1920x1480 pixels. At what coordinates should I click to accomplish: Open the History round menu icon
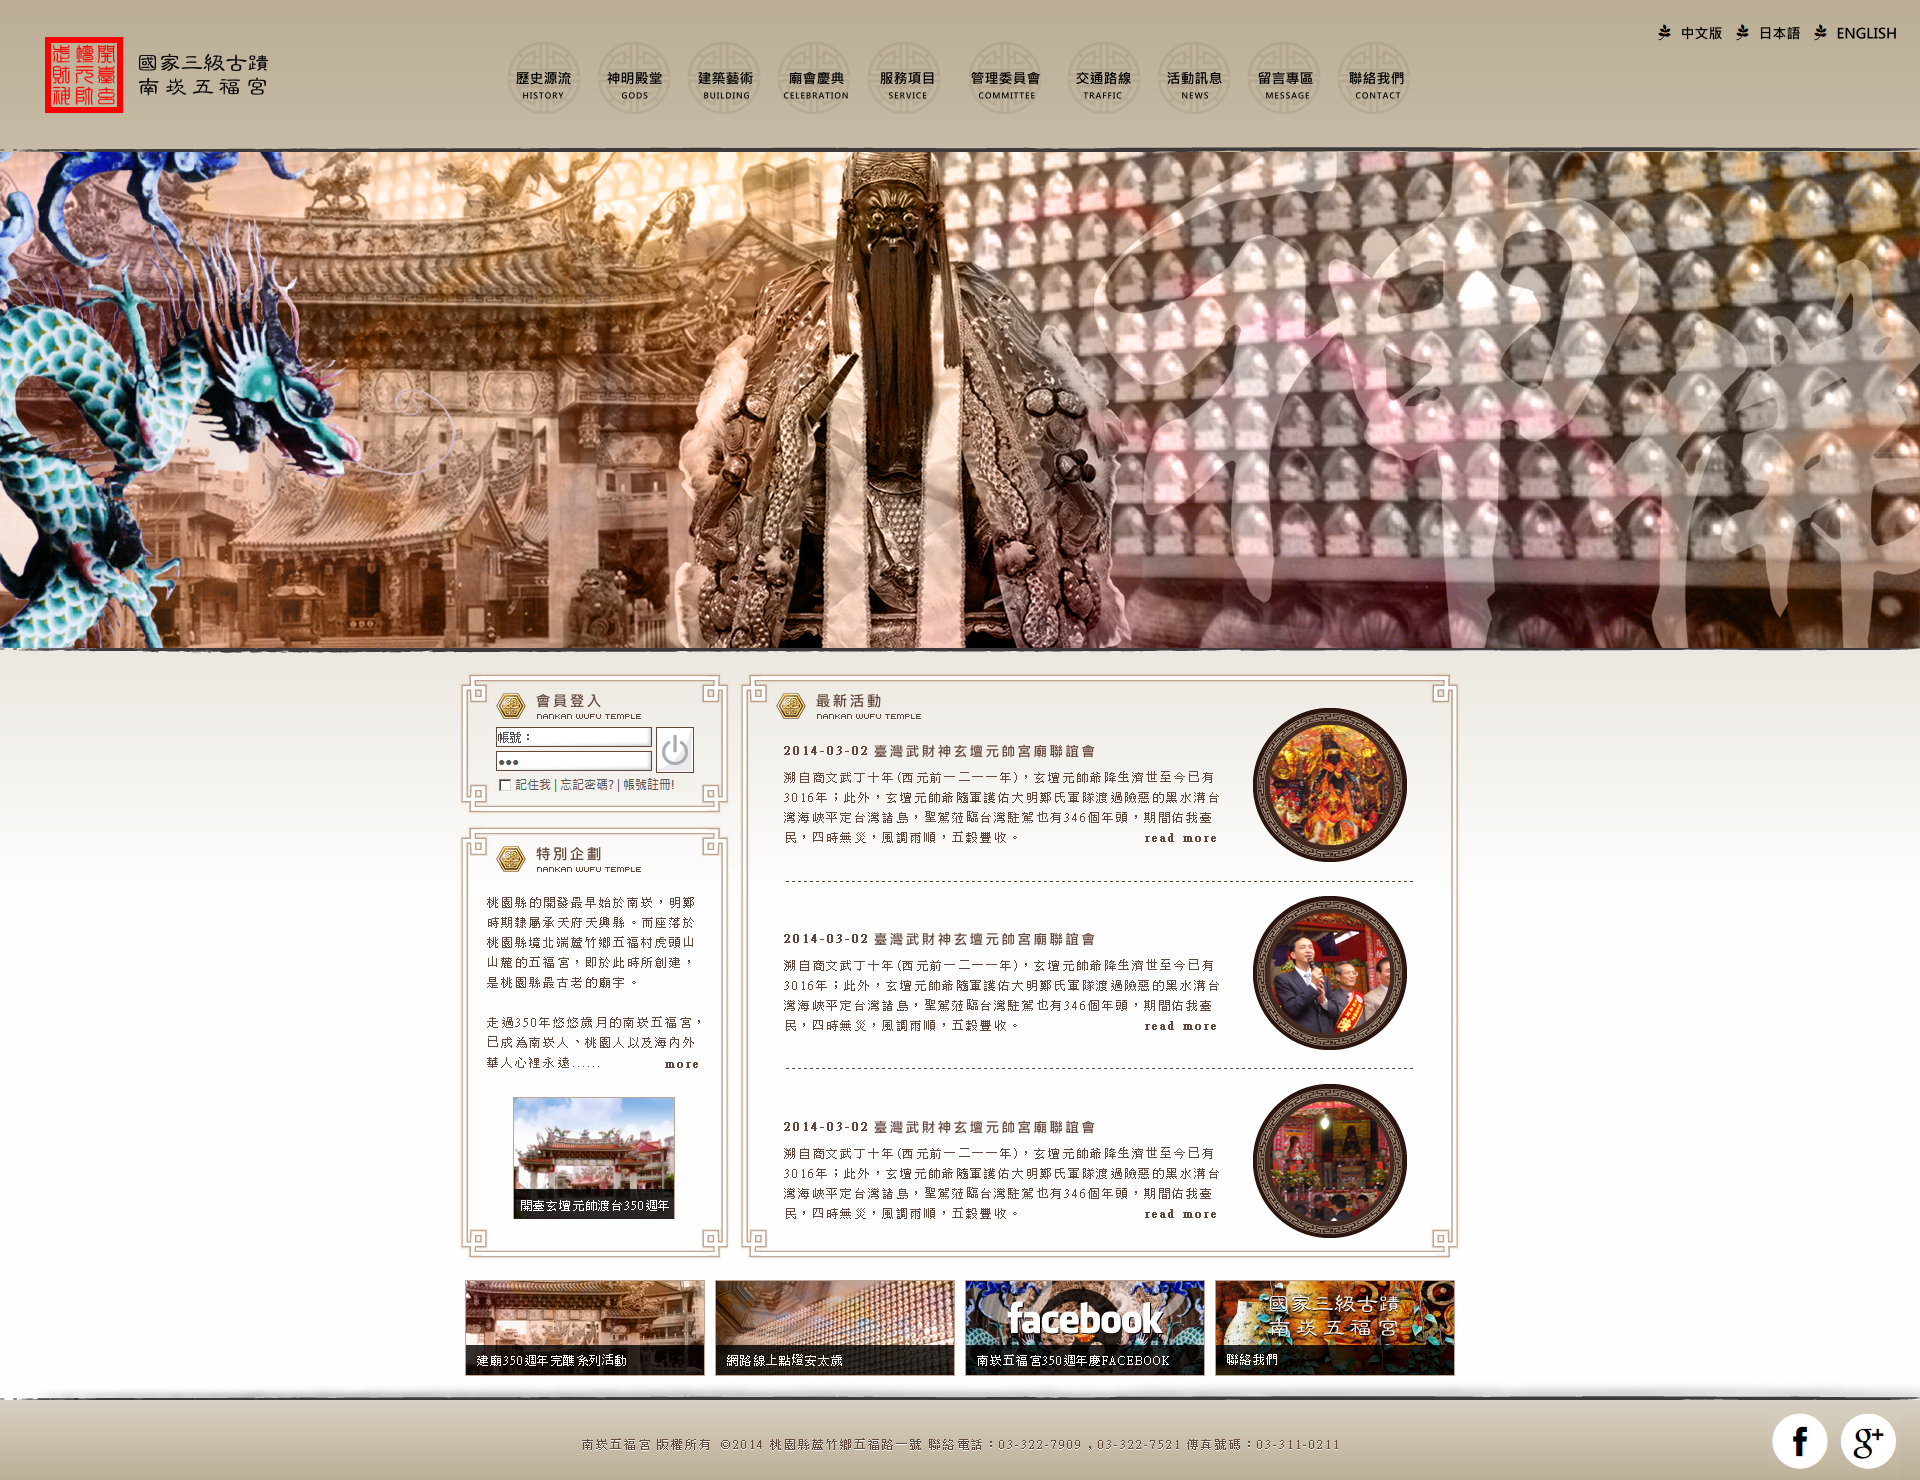click(543, 77)
